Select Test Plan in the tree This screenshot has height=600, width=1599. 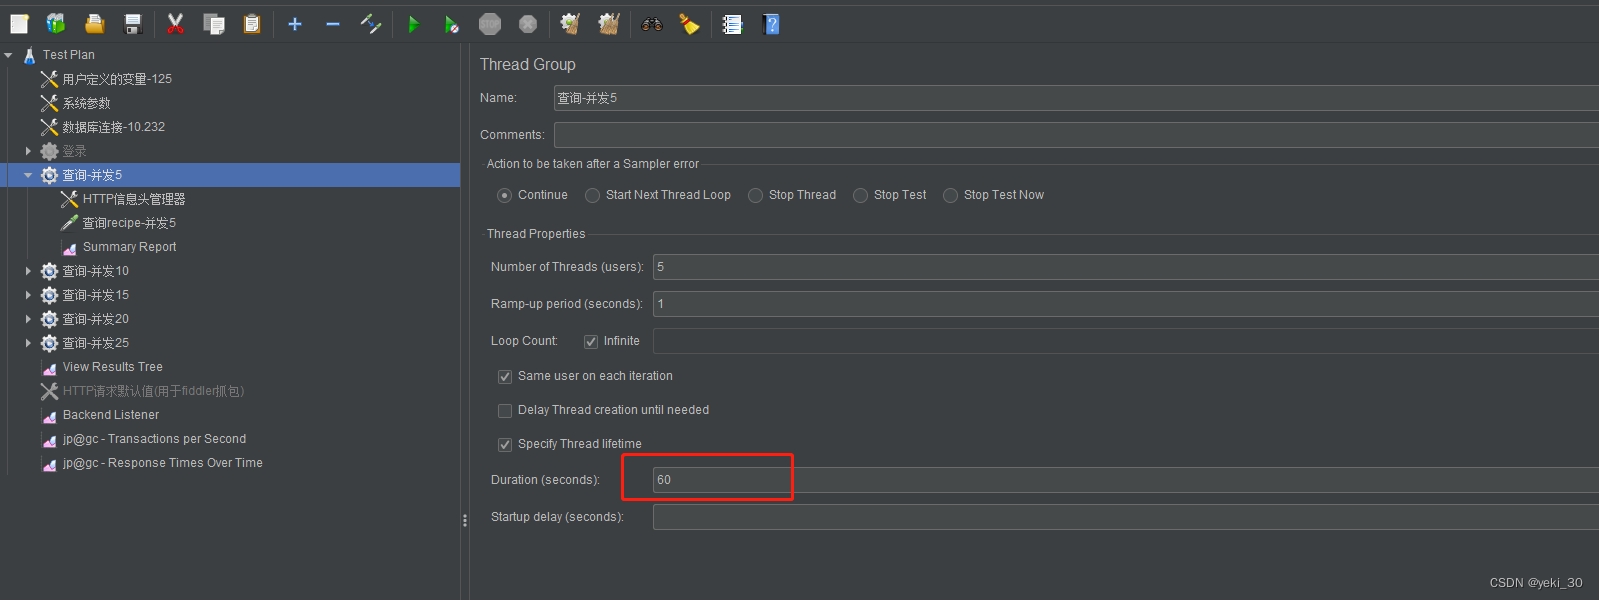click(x=68, y=55)
